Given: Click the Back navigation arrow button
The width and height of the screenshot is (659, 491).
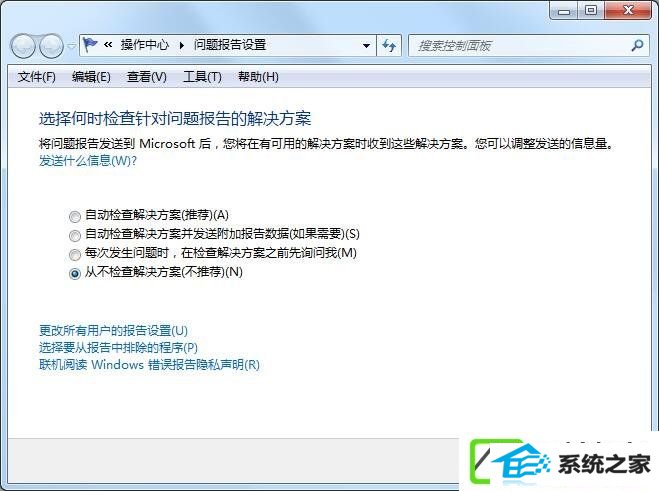Looking at the screenshot, I should pos(23,46).
